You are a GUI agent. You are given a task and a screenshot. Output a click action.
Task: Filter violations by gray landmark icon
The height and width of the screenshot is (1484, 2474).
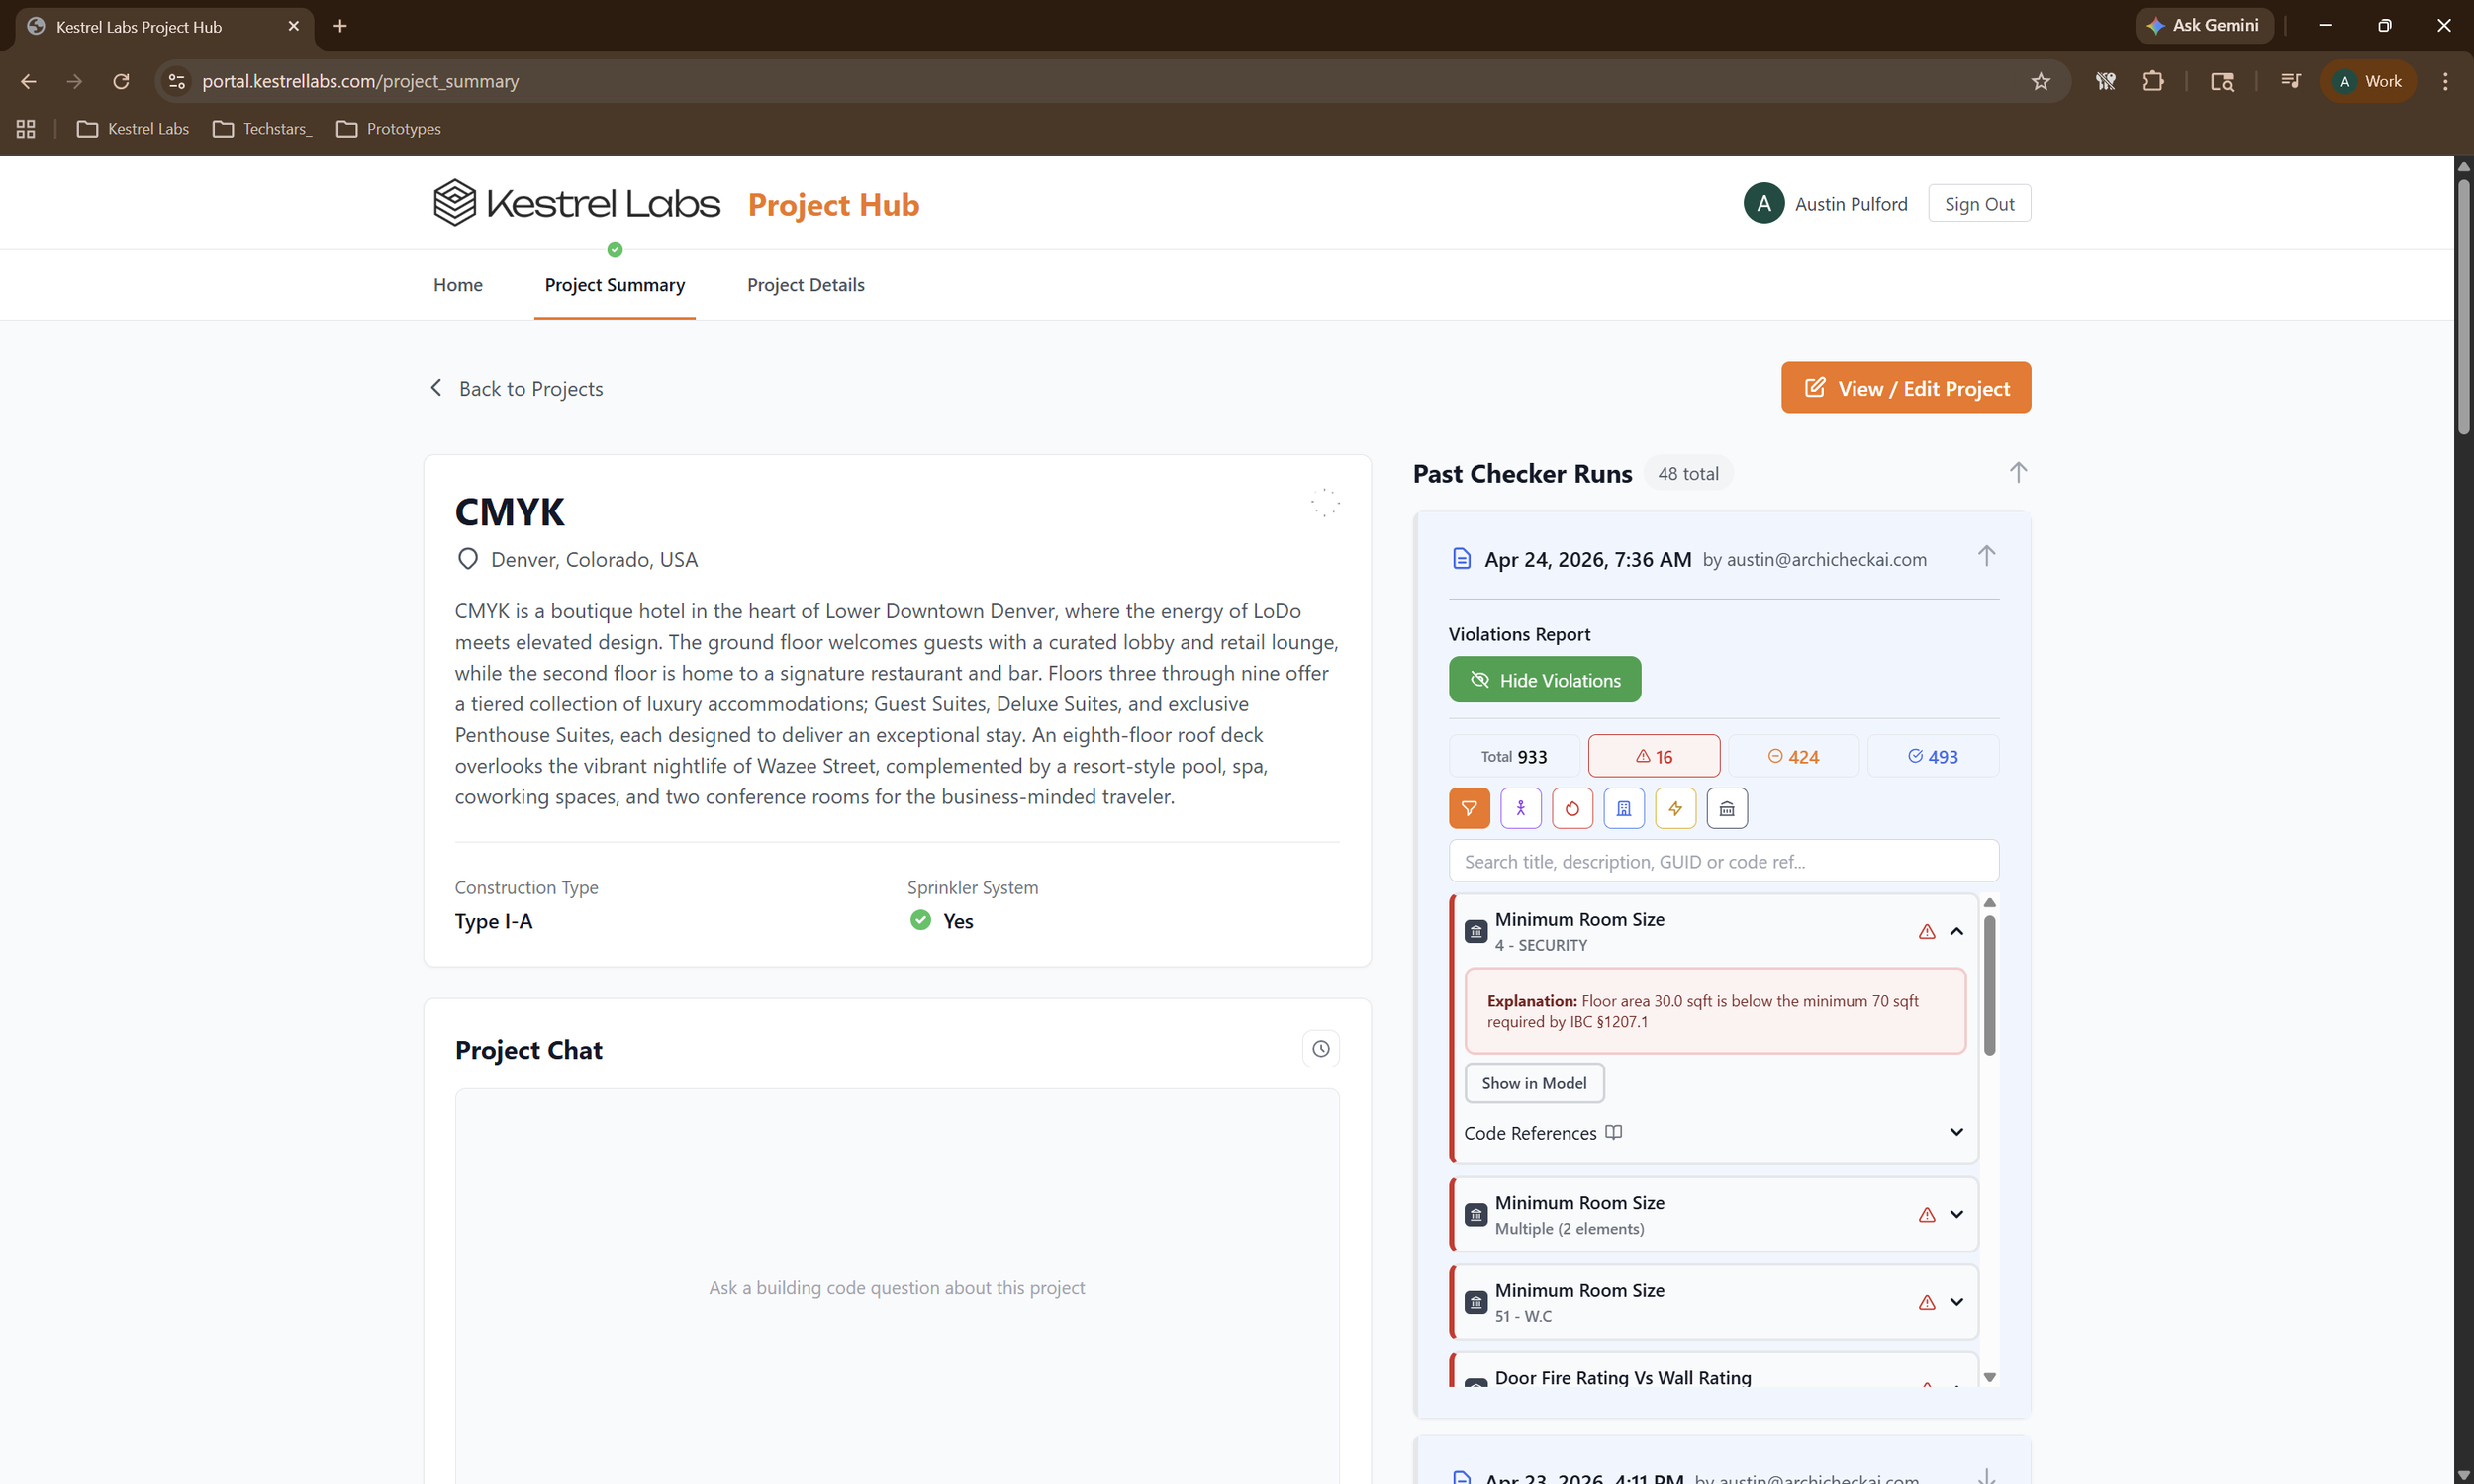coord(1727,808)
